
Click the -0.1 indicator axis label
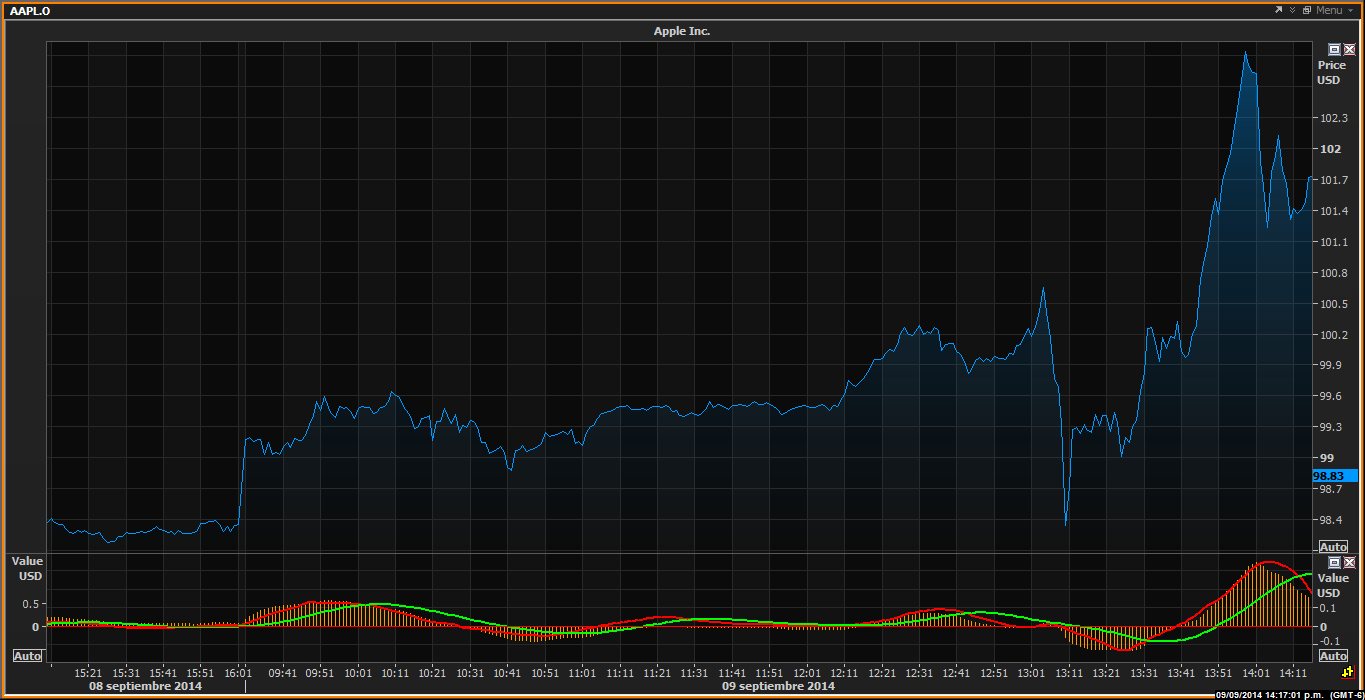click(x=1329, y=641)
